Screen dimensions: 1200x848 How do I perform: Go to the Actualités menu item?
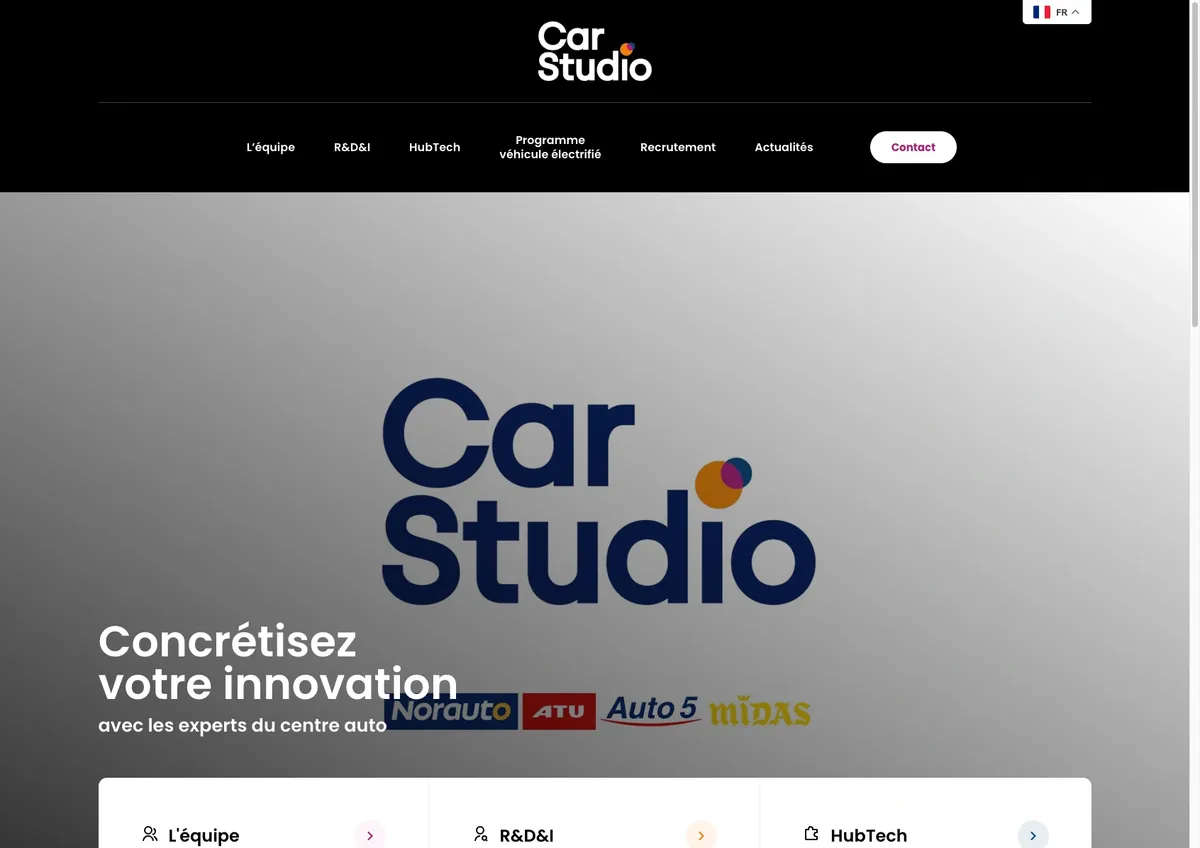784,147
